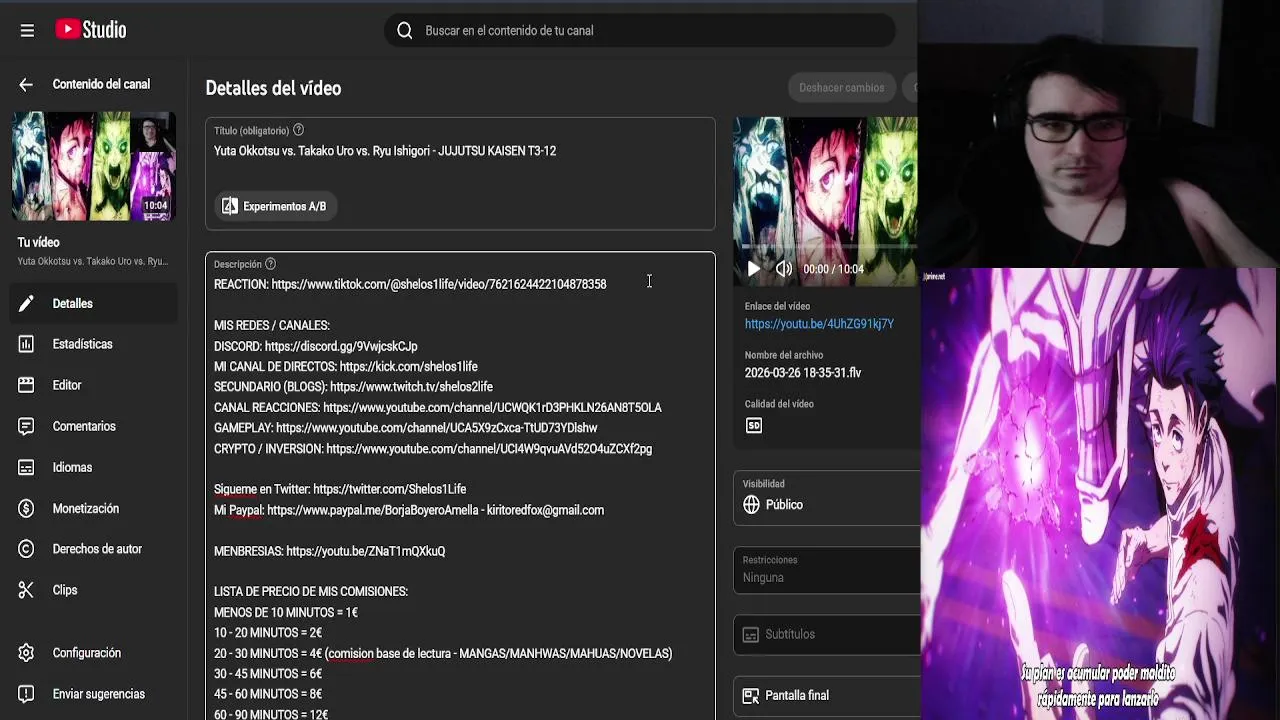This screenshot has width=1280, height=720.
Task: Click the CRYPTO / INVERSION line
Action: pyautogui.click(x=433, y=449)
